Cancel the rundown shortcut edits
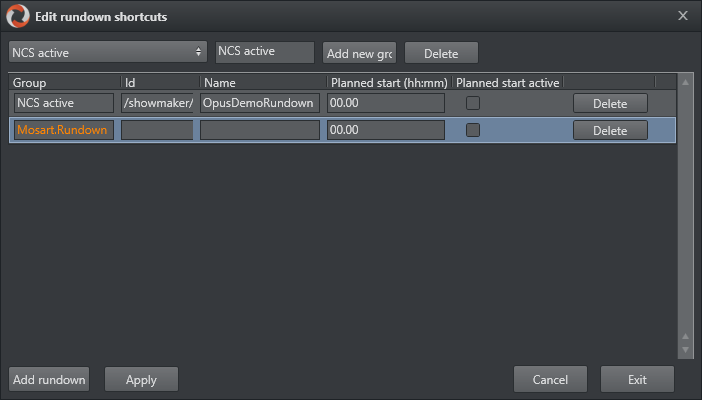This screenshot has height=400, width=702. 550,380
